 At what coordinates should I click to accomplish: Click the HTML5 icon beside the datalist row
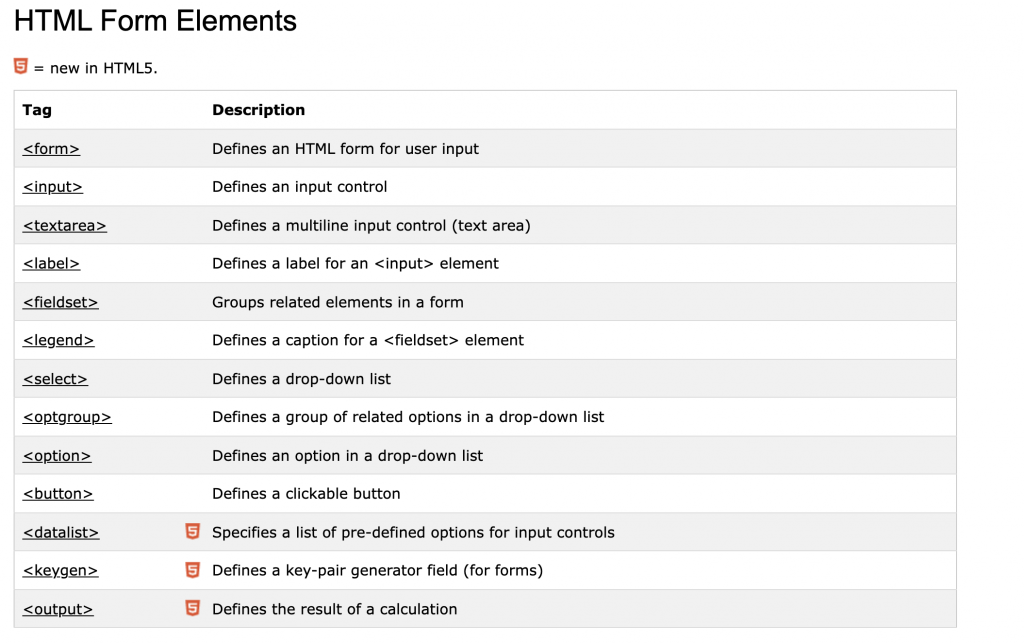pyautogui.click(x=192, y=531)
